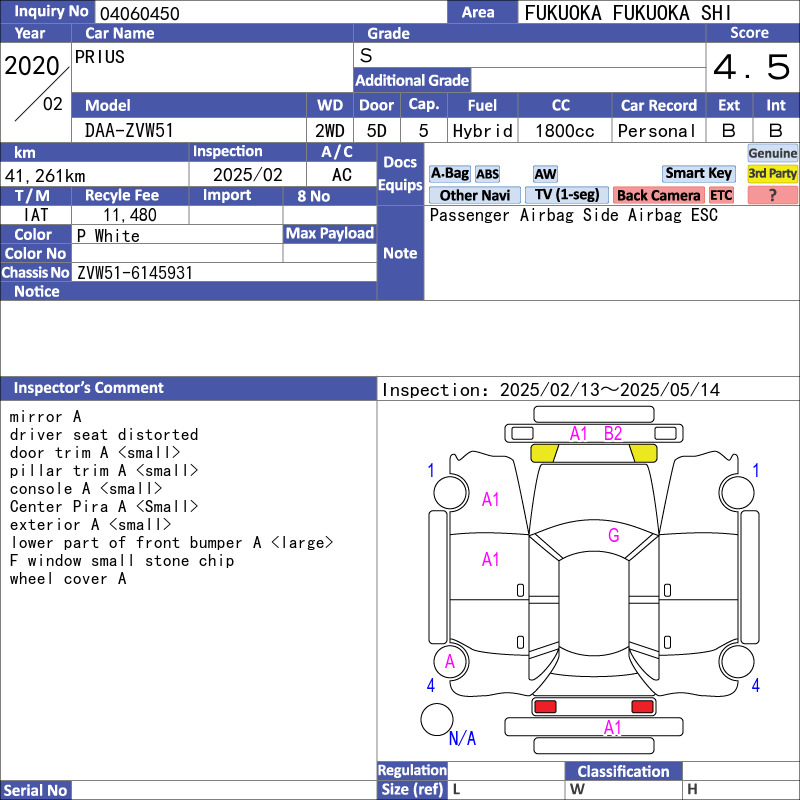Click the Smart Key badge
This screenshot has height=800, width=800.
pos(699,174)
